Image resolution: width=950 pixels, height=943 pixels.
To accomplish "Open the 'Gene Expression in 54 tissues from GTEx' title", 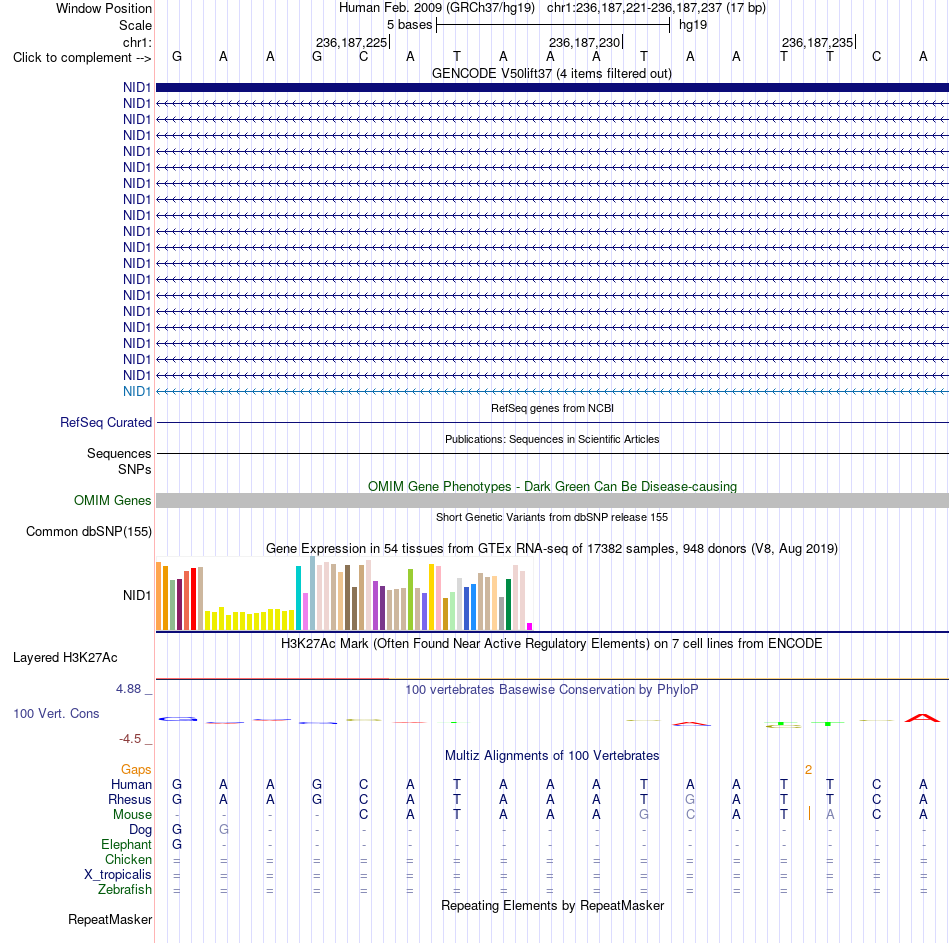I will [x=552, y=548].
